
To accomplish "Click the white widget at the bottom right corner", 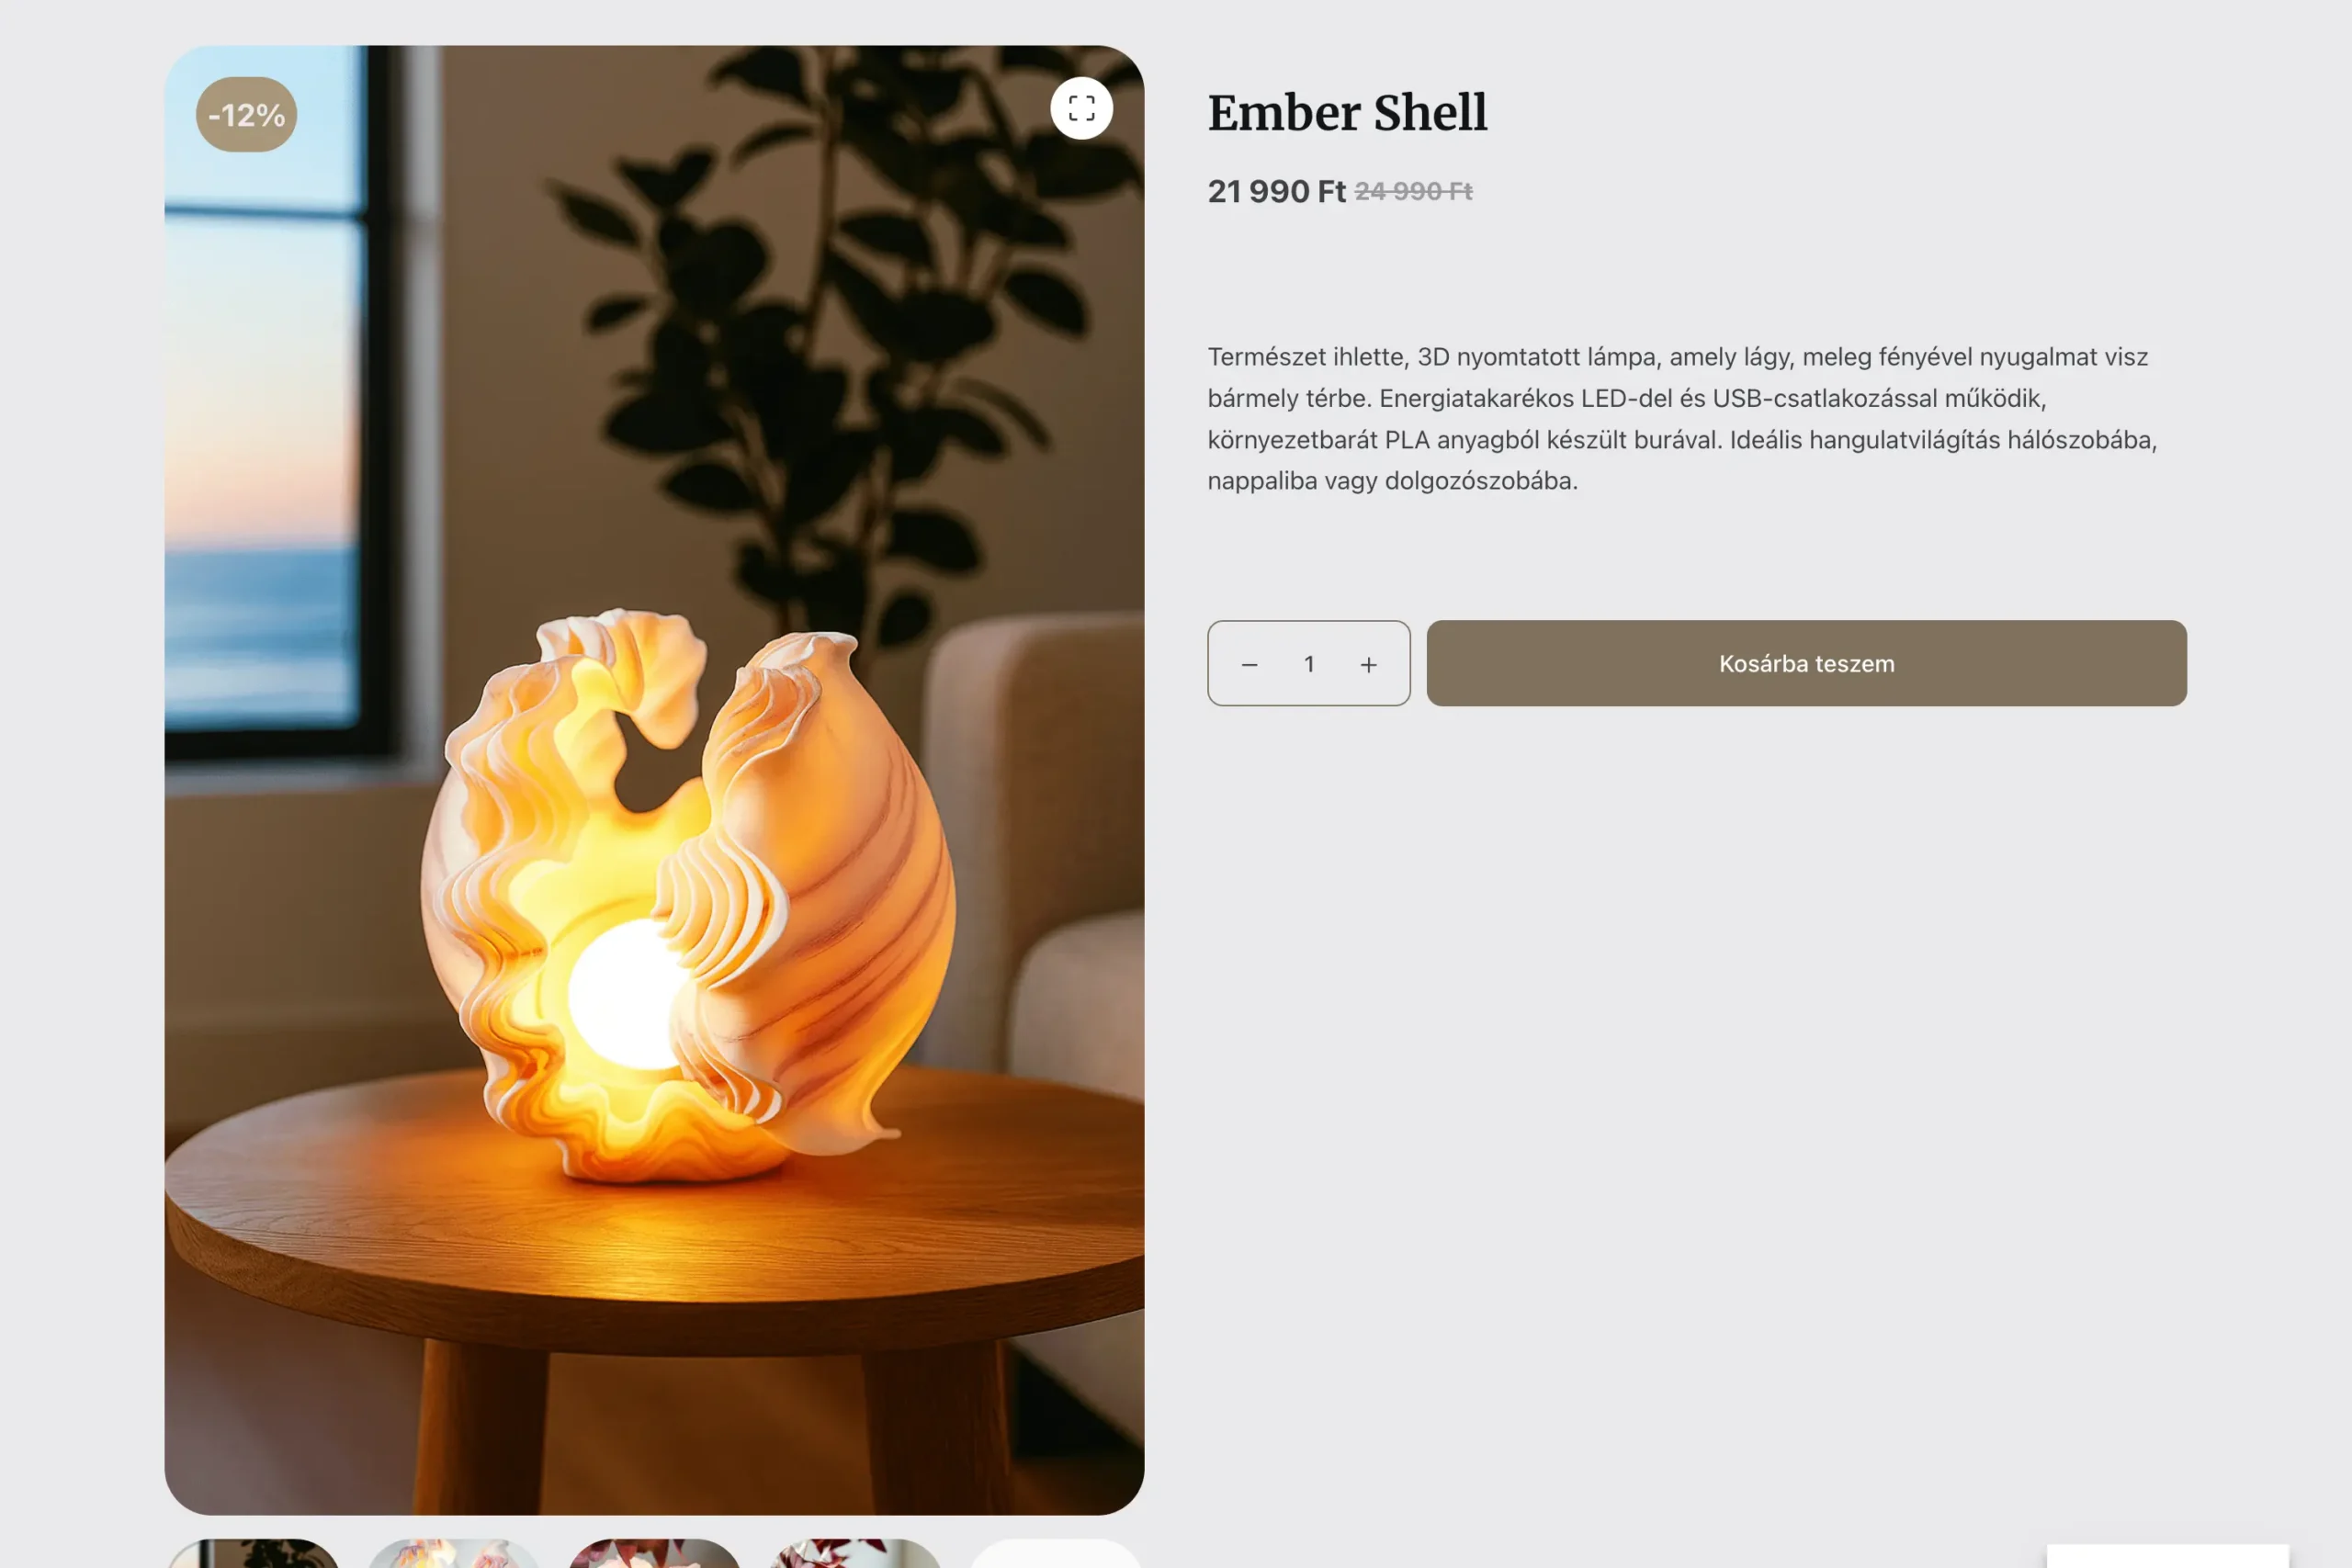I will [2167, 1556].
